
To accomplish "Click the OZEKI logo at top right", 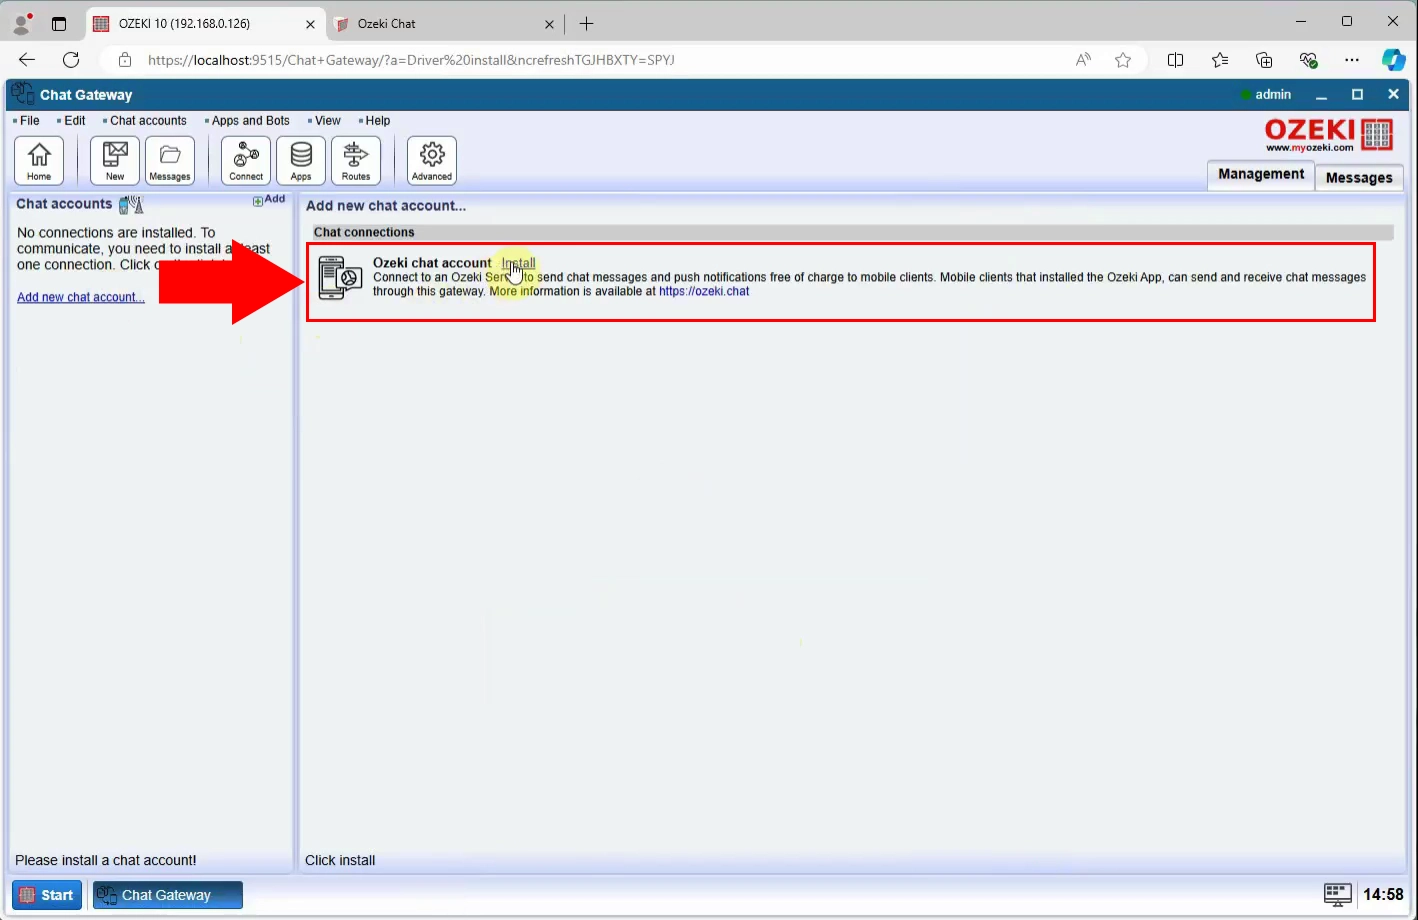I will click(1329, 135).
